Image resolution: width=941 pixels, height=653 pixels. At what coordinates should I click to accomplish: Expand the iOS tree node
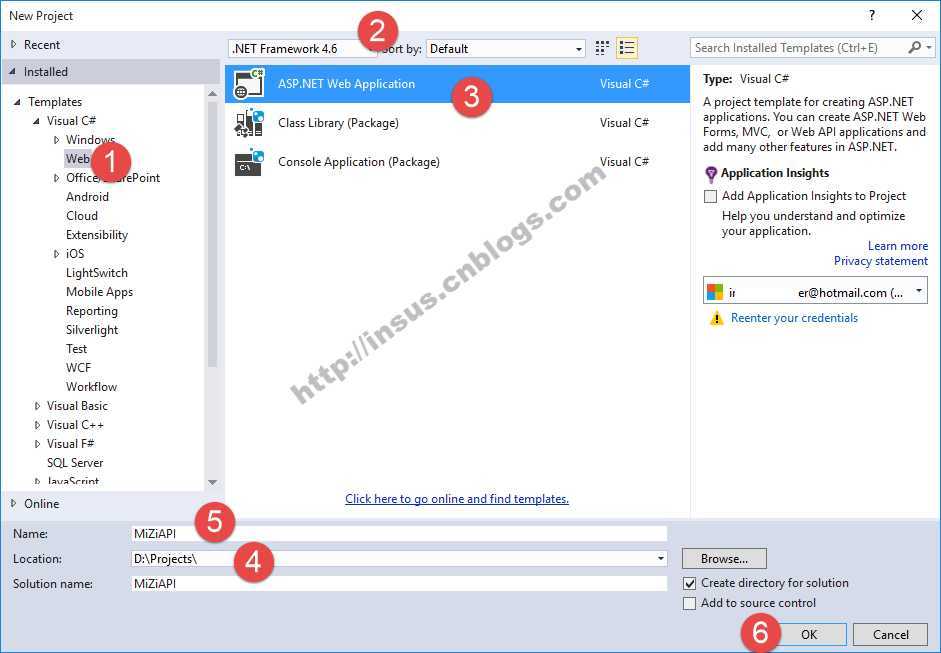56,254
